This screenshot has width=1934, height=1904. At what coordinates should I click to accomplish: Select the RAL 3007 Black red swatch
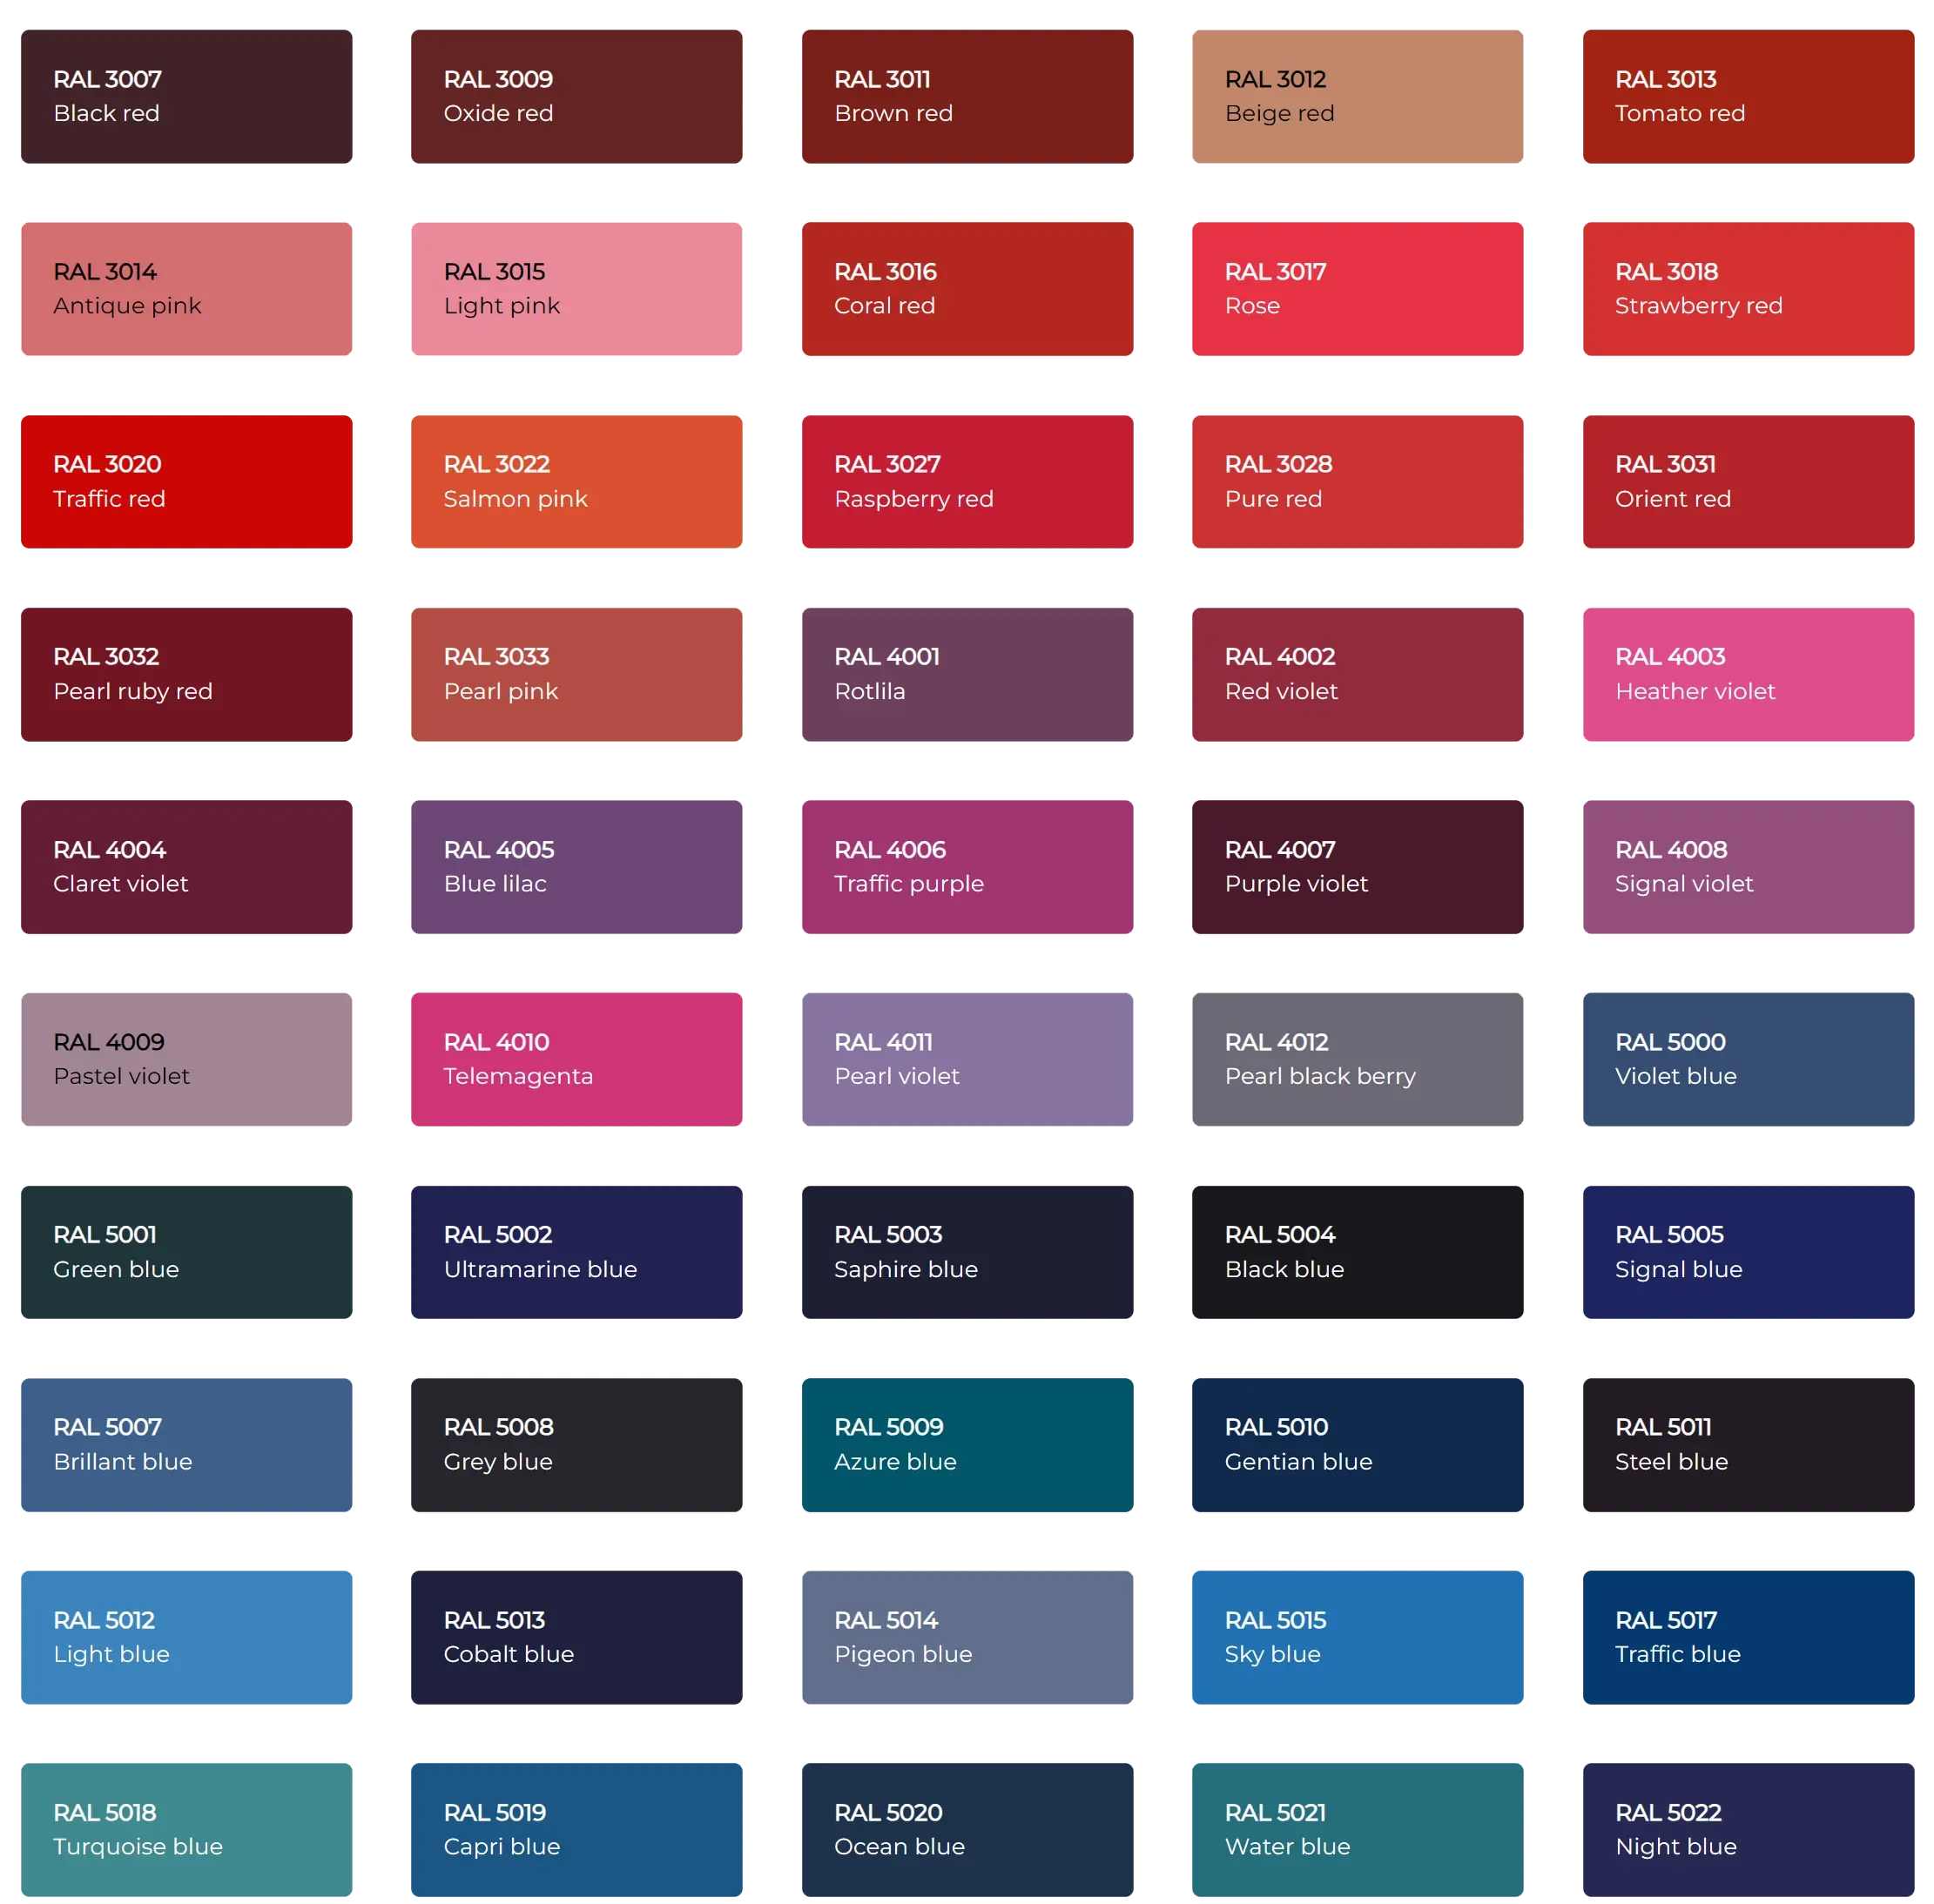[x=186, y=96]
